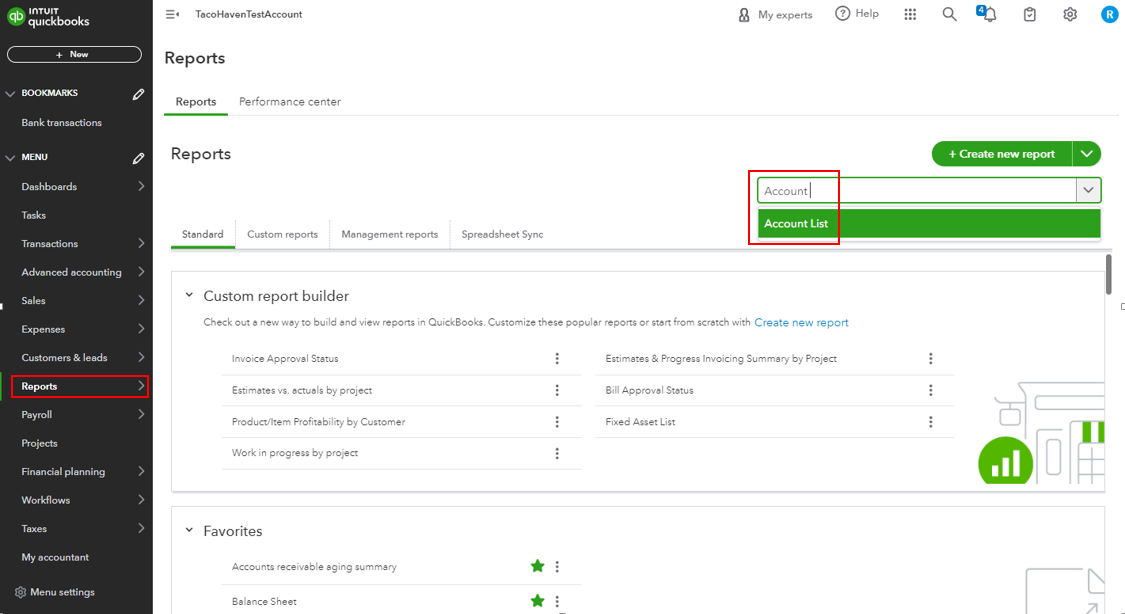The height and width of the screenshot is (614, 1125).
Task: Open options for Estimates vs. actuals by project
Action: click(x=557, y=390)
